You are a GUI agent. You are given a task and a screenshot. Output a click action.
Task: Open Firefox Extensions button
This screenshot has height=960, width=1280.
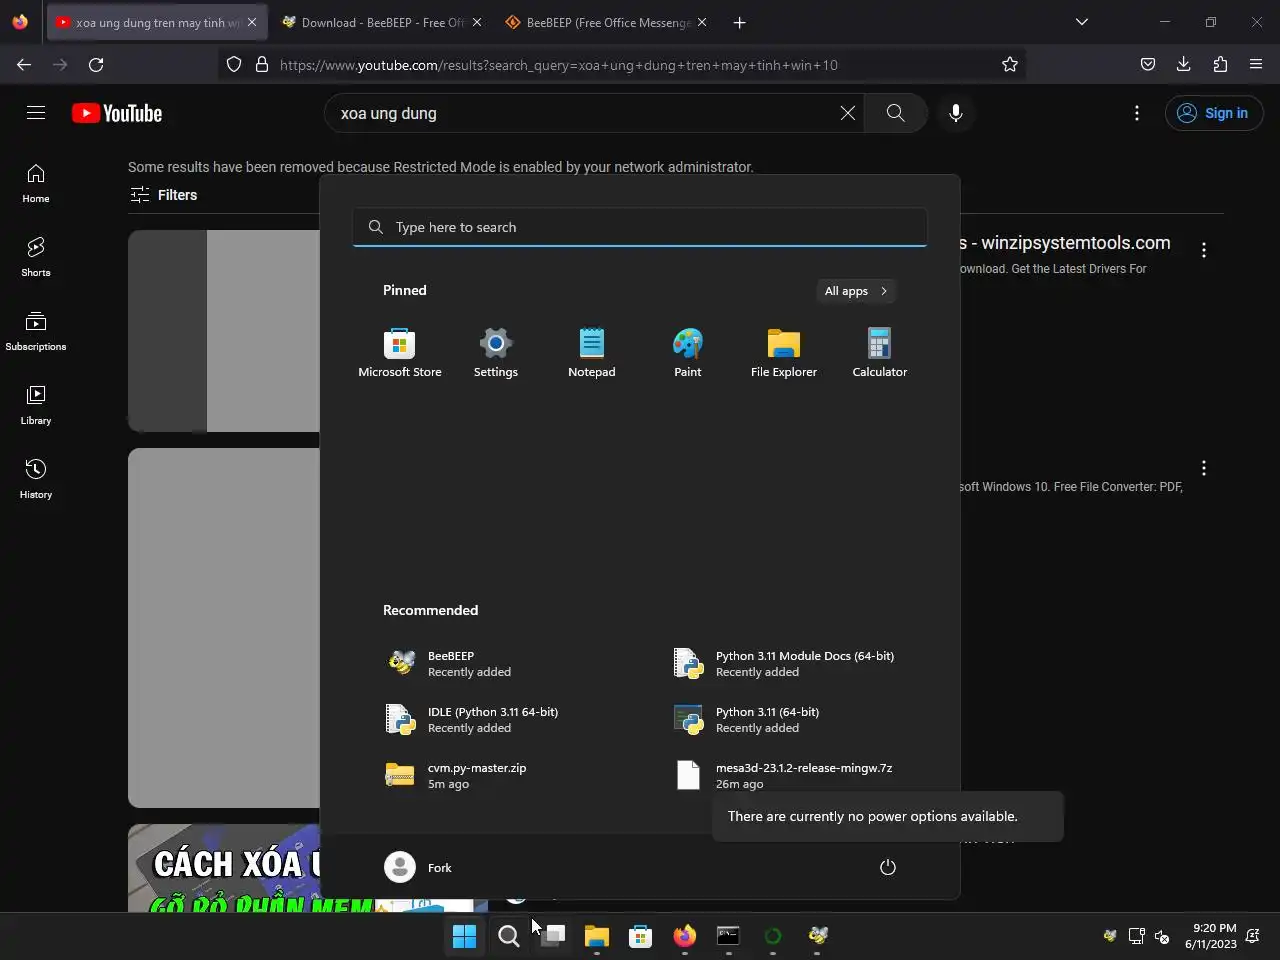pyautogui.click(x=1220, y=64)
